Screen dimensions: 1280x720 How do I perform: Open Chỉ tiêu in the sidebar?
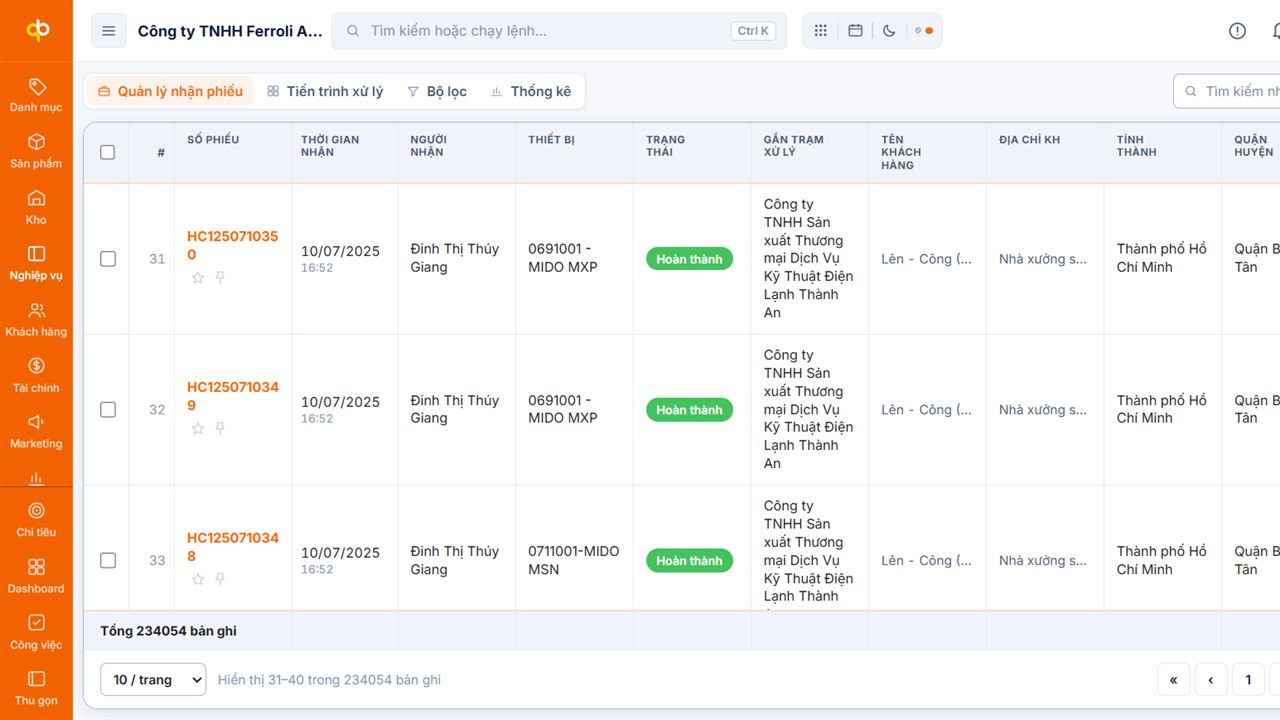(36, 520)
